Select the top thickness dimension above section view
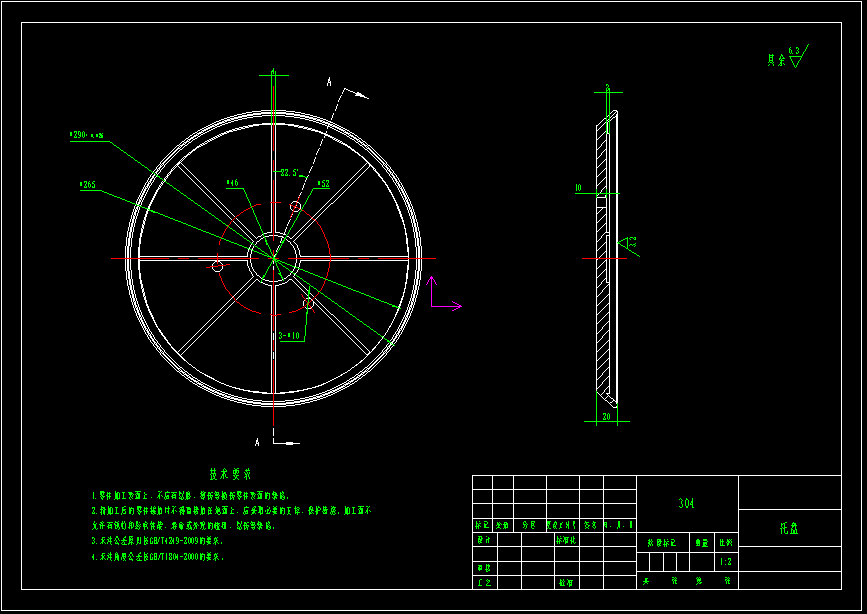Viewport: 867px width, 614px height. click(x=608, y=87)
